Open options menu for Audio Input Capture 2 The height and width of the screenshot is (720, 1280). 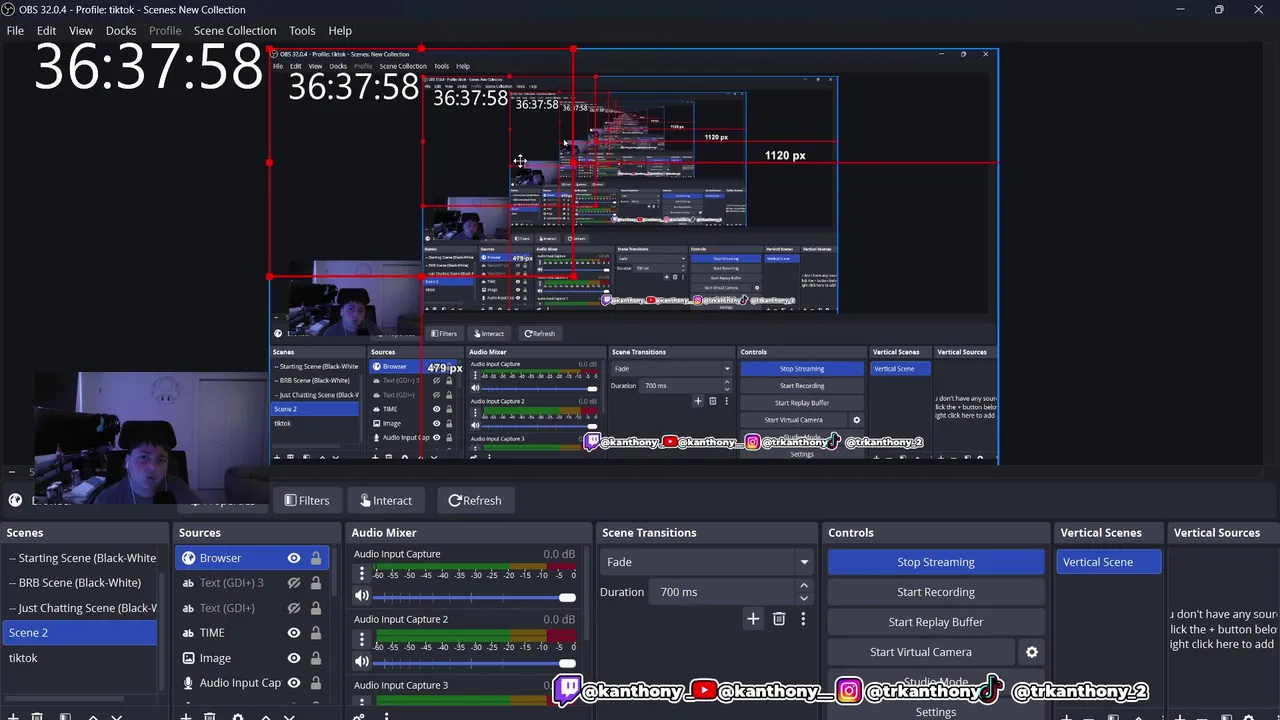pyautogui.click(x=362, y=639)
